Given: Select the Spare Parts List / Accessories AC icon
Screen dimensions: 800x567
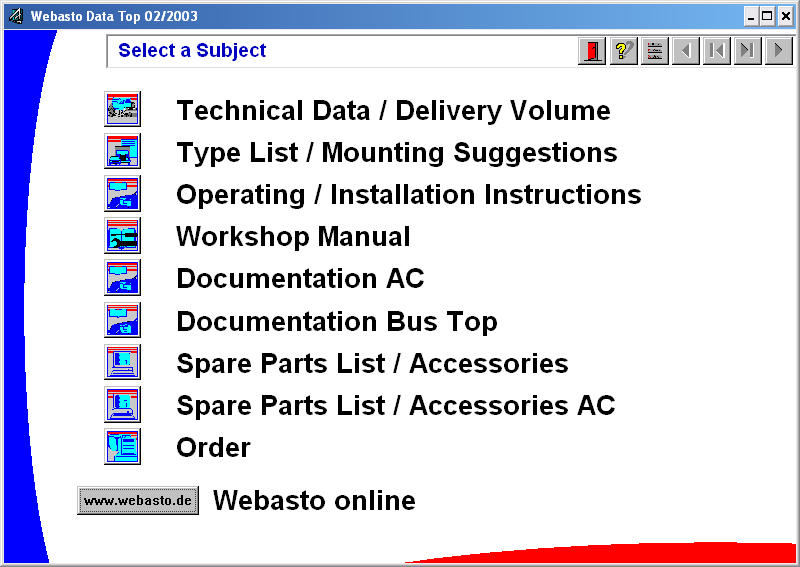Looking at the screenshot, I should pyautogui.click(x=122, y=404).
